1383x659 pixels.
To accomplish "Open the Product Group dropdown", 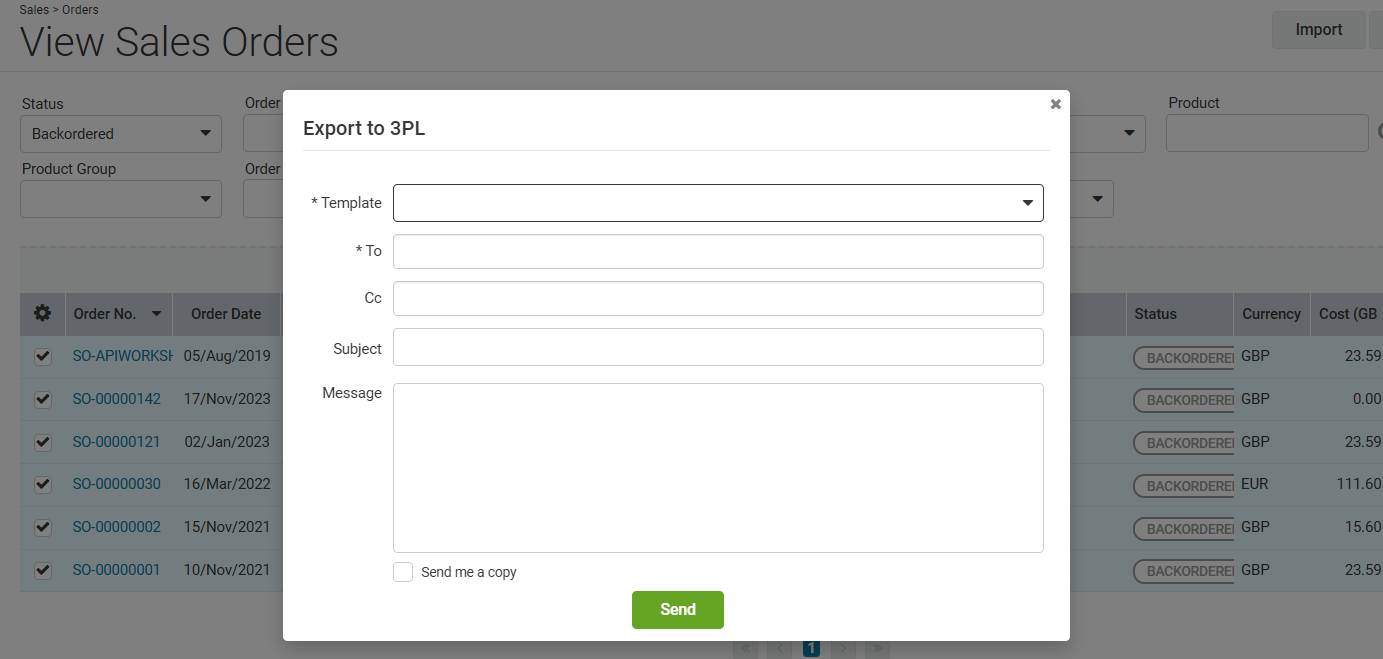I will tap(121, 199).
